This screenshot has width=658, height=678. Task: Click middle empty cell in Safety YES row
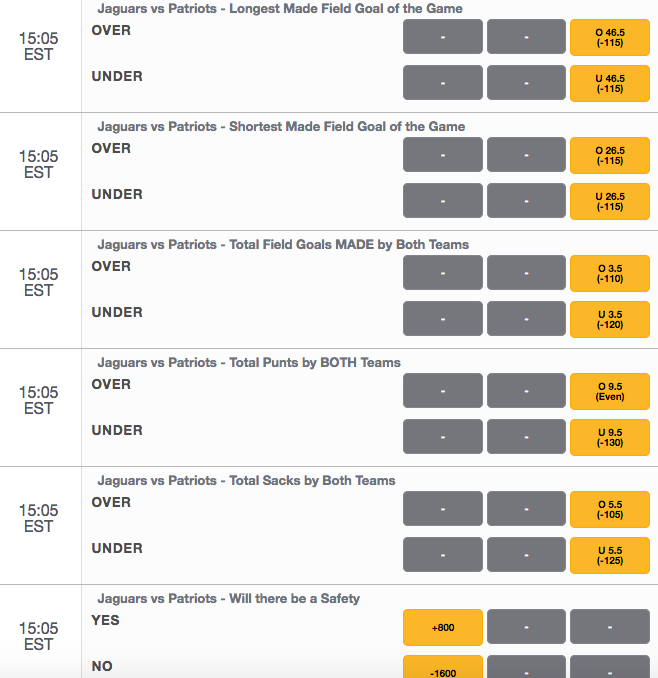(x=526, y=627)
